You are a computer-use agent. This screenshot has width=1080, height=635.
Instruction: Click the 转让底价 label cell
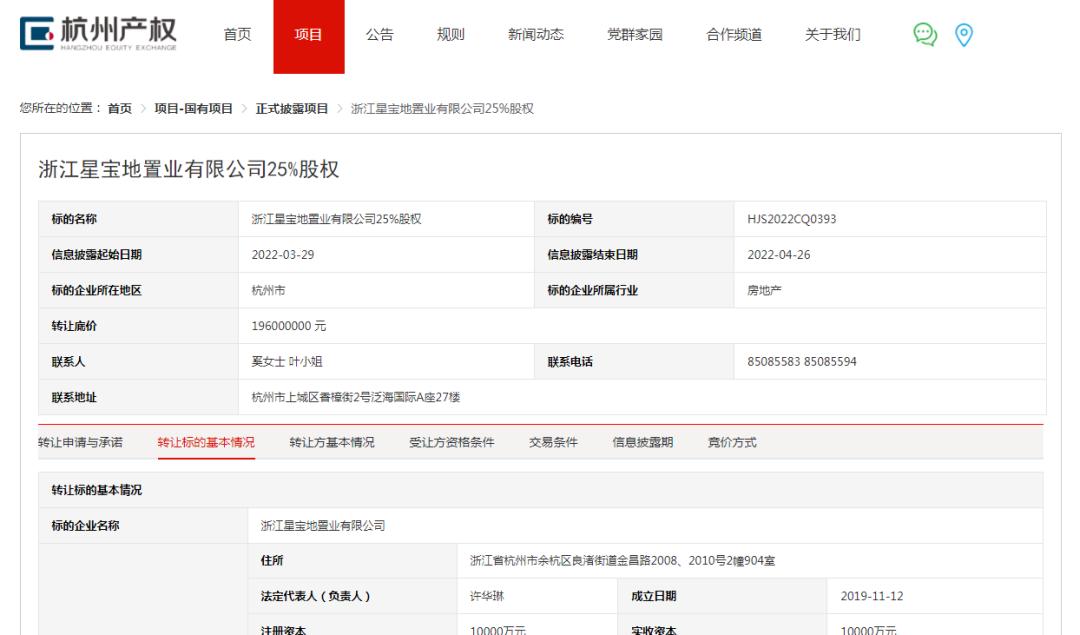138,326
